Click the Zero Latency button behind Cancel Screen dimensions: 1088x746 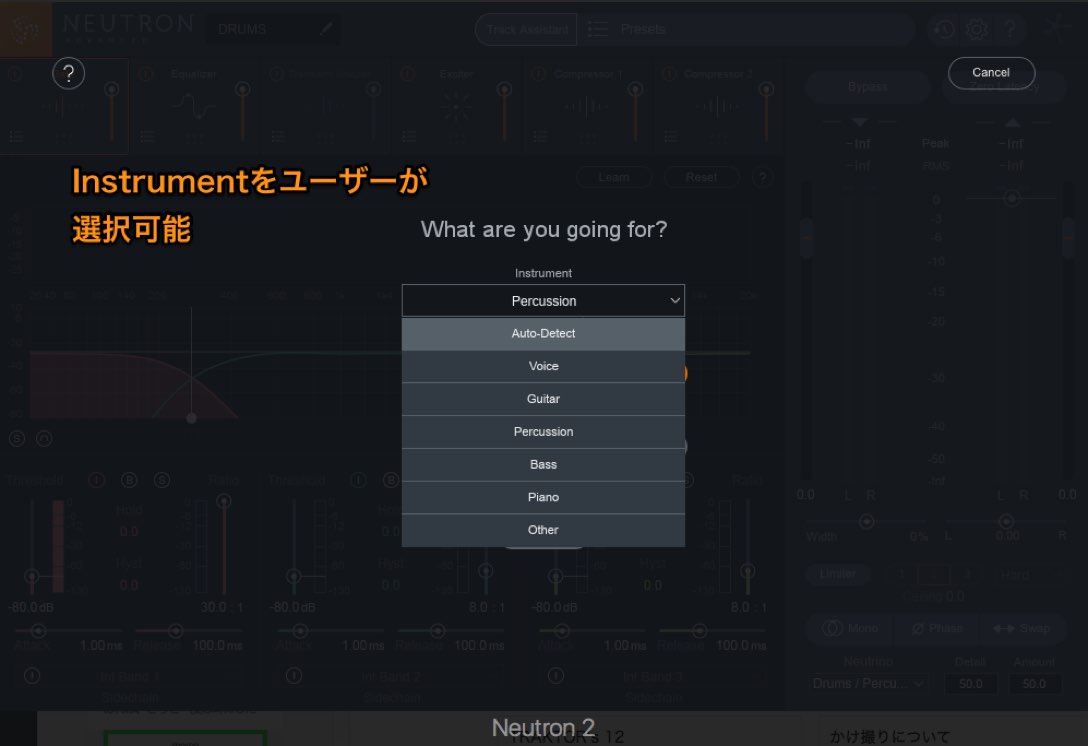[x=1003, y=87]
